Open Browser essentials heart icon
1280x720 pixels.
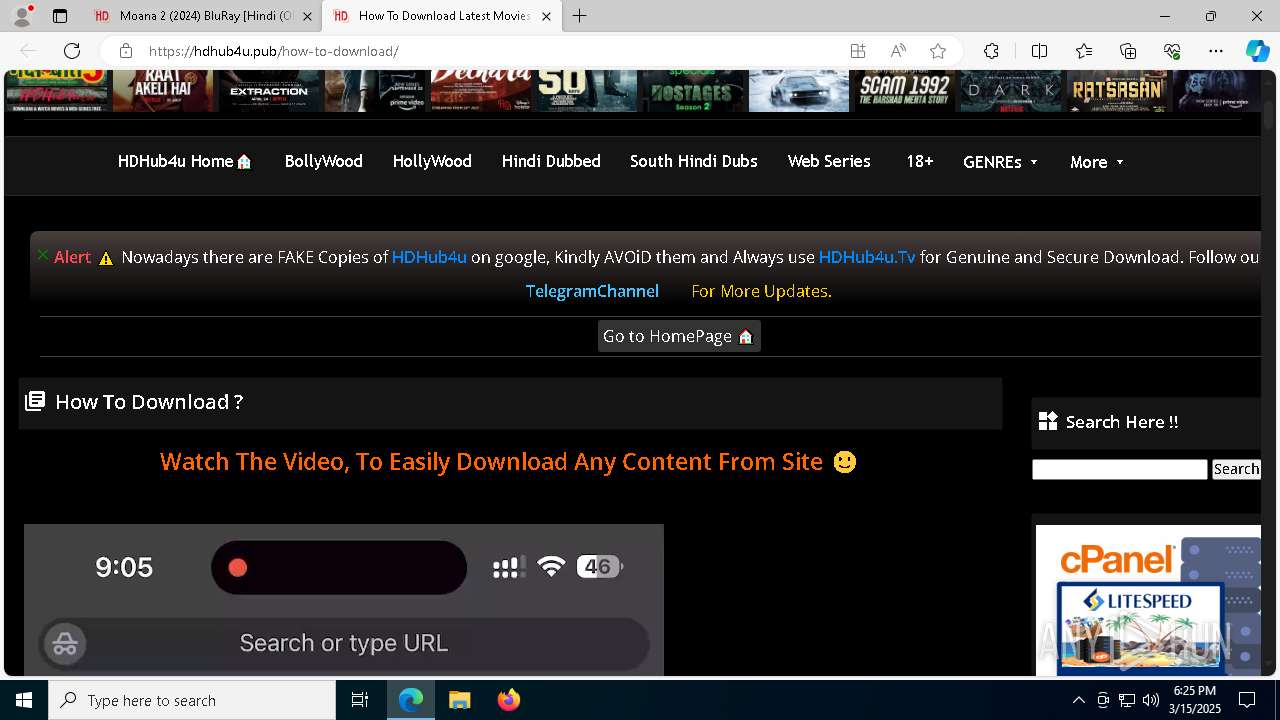click(x=1172, y=51)
